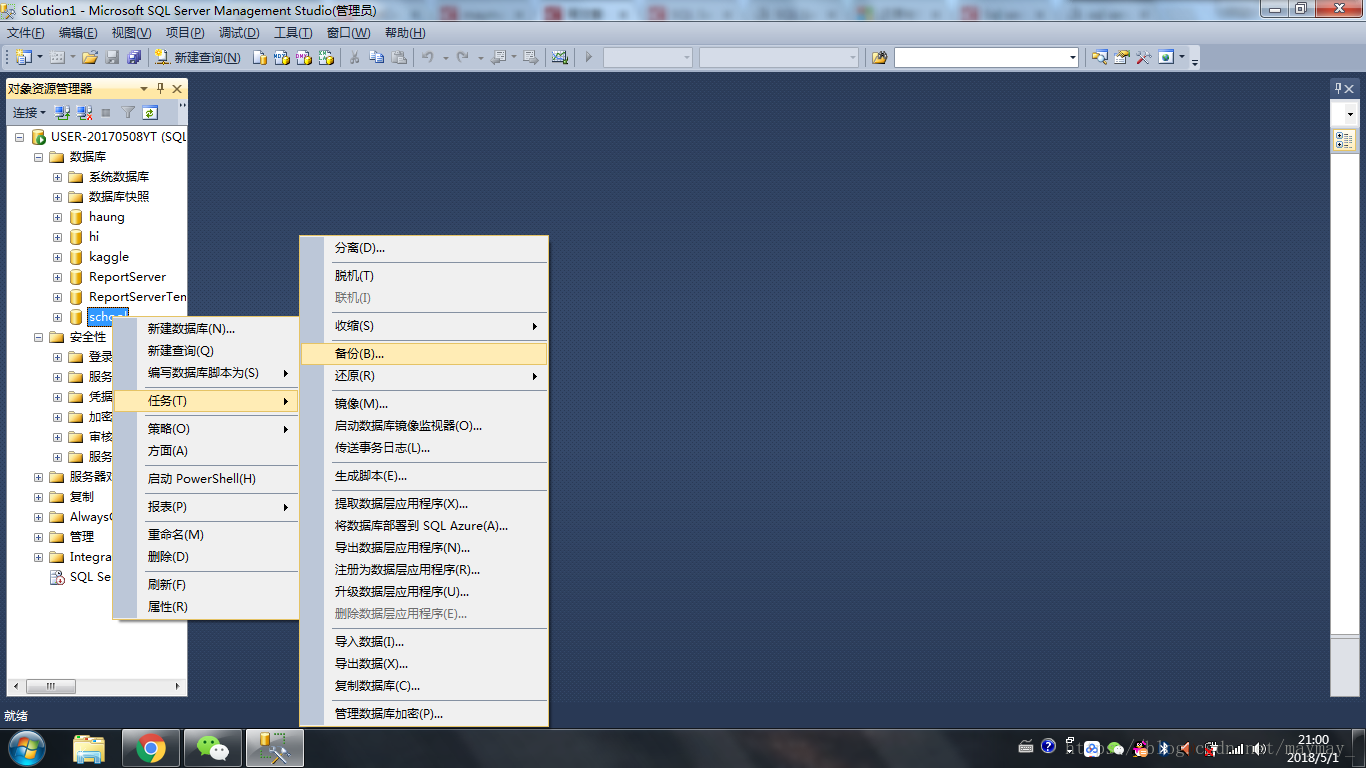Click the Properties Window toolbar icon

point(1122,57)
